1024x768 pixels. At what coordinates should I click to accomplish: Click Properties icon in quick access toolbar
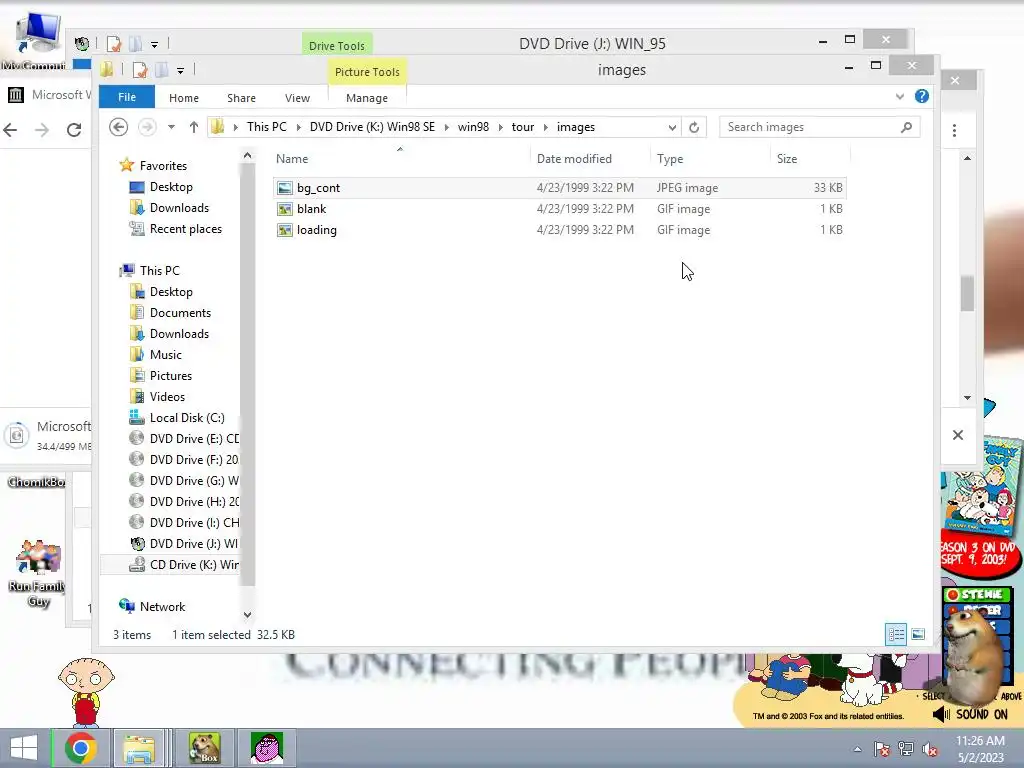pos(140,70)
